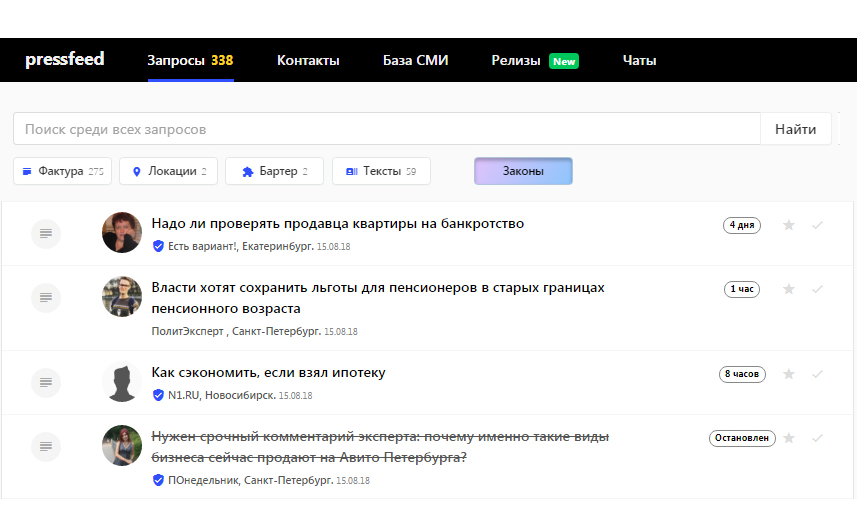Click the pressfeed logo

pos(65,60)
